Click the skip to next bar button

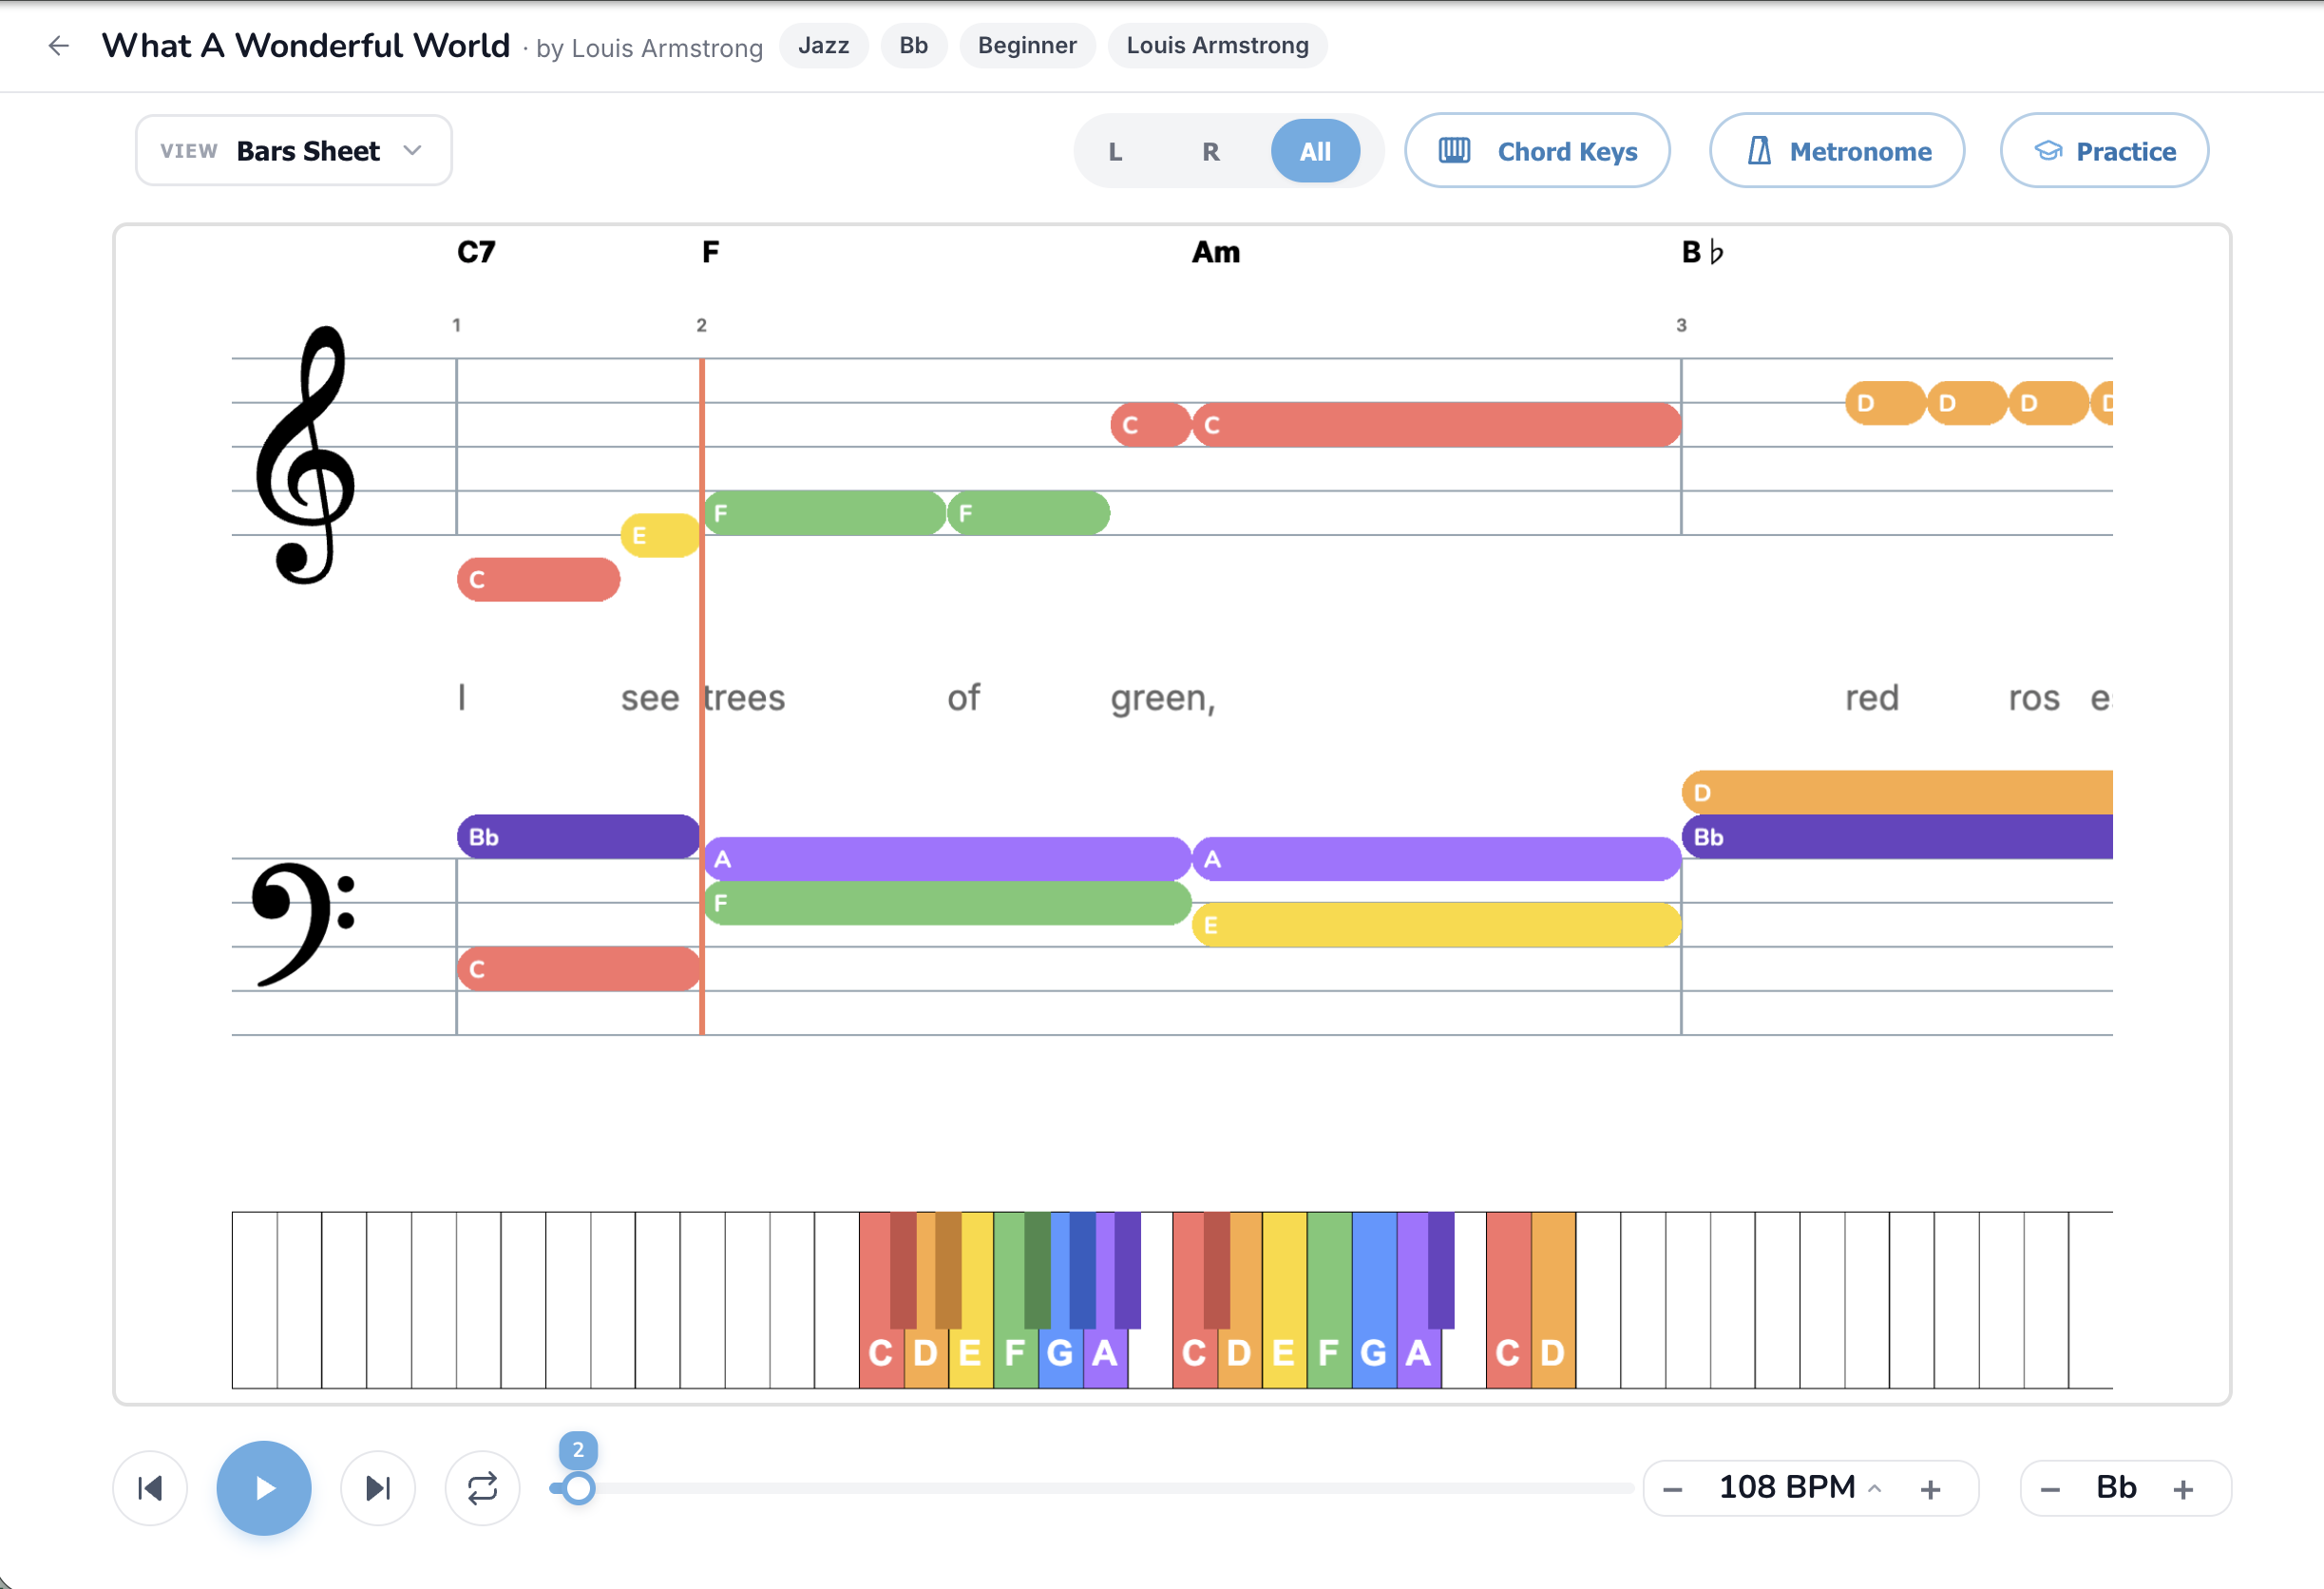[378, 1488]
